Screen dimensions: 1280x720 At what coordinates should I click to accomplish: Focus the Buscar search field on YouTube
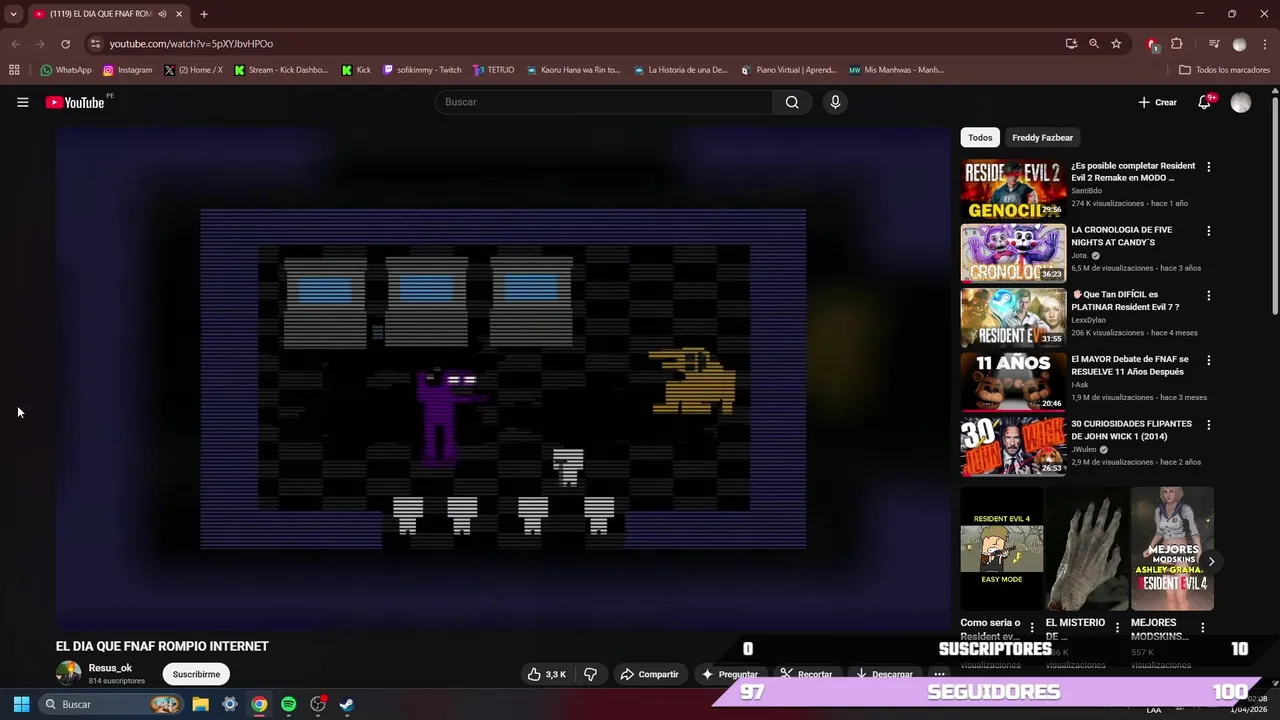tap(603, 102)
